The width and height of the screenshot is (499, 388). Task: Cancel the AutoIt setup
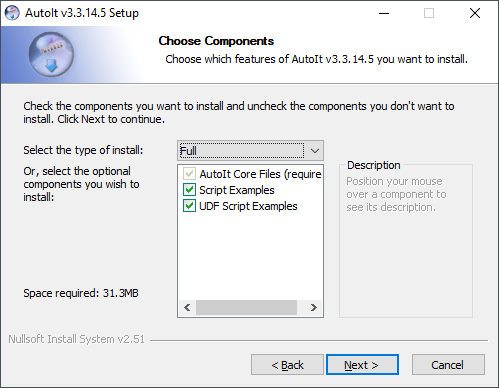pos(448,365)
